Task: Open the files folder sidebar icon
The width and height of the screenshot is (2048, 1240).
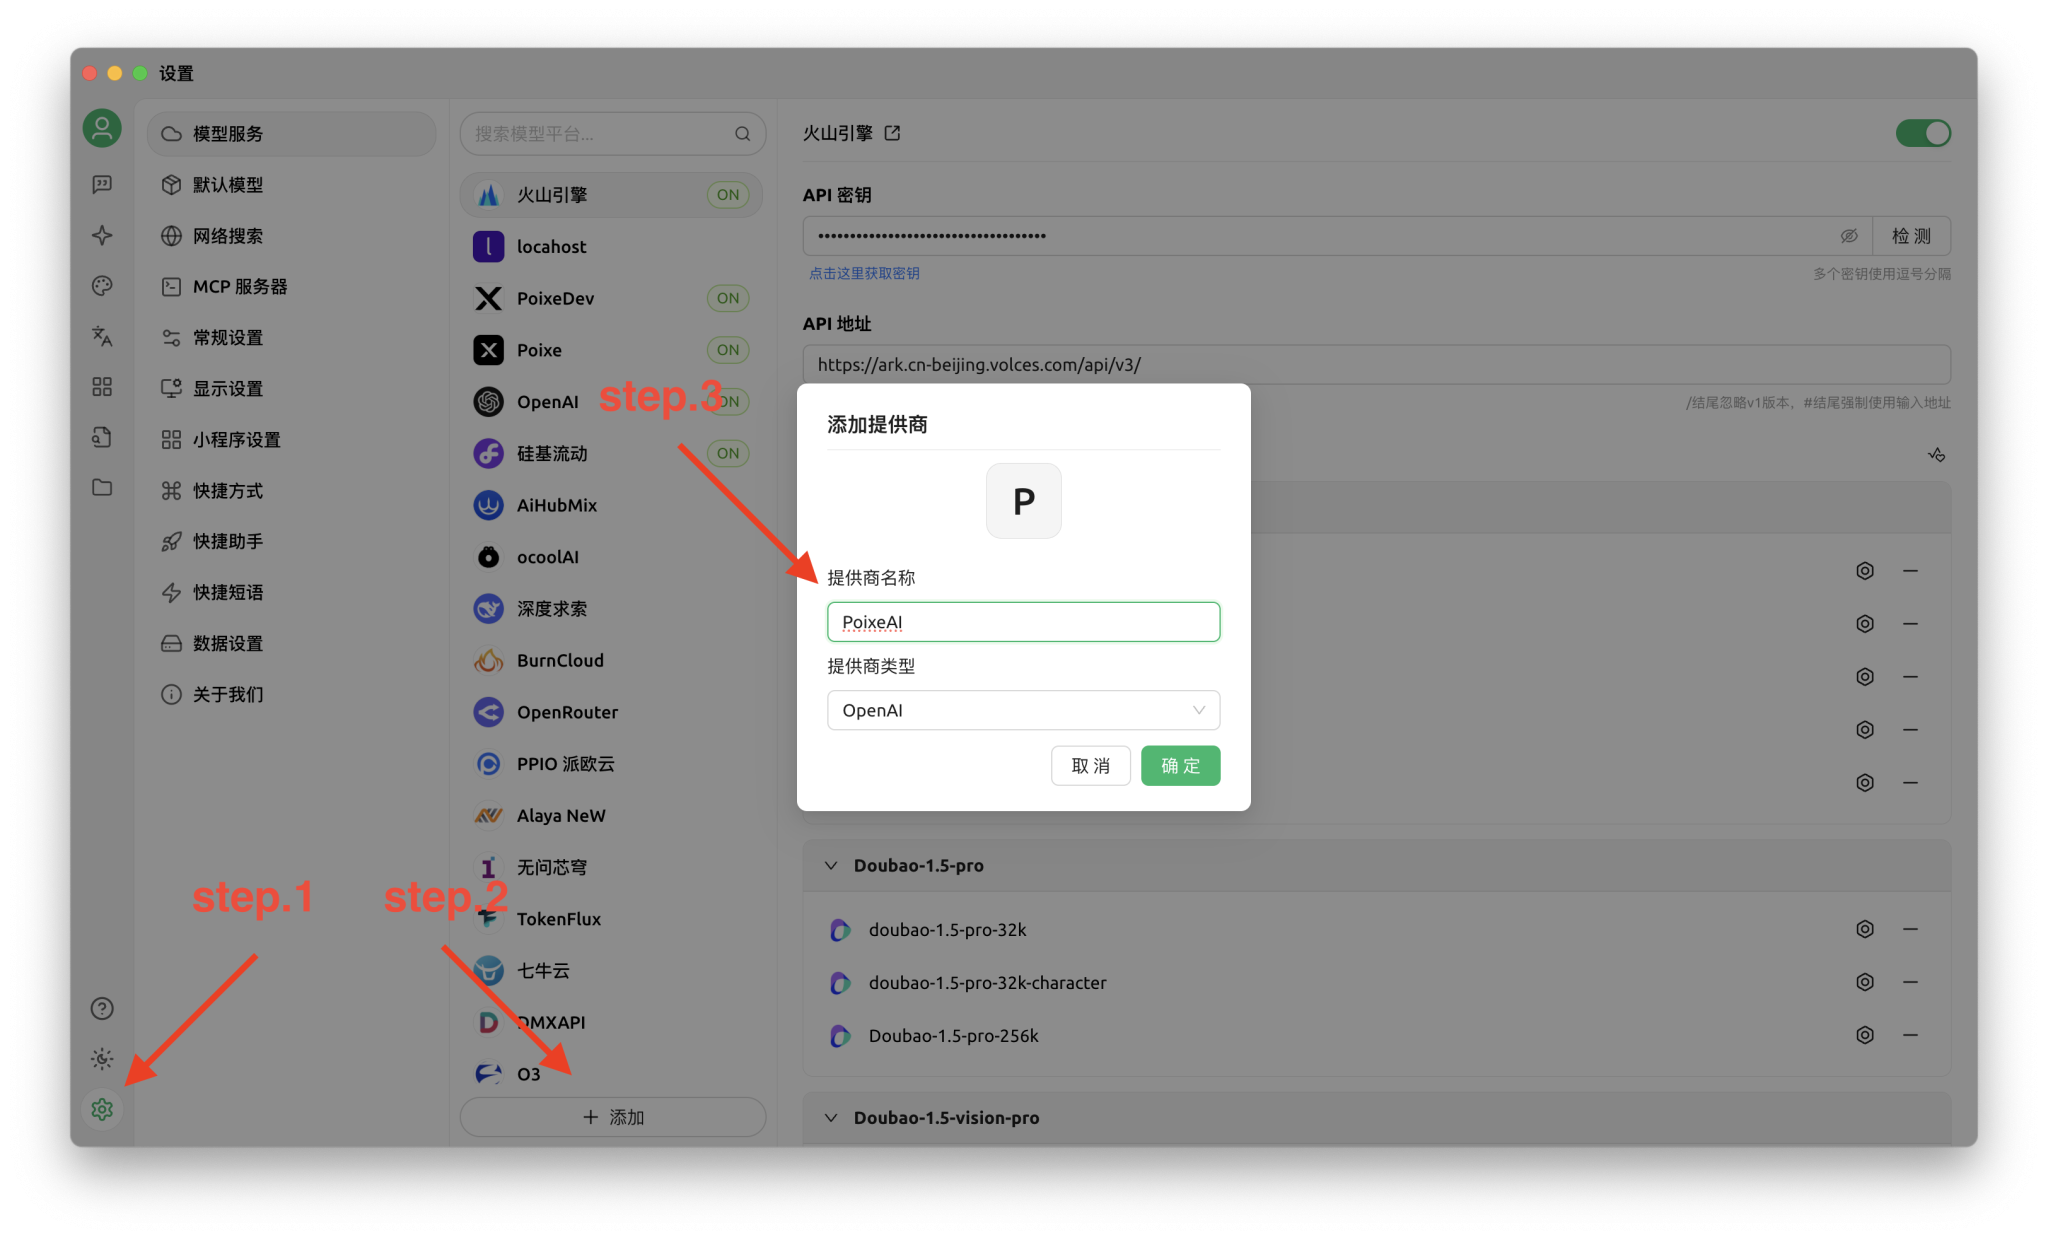Action: 102,487
